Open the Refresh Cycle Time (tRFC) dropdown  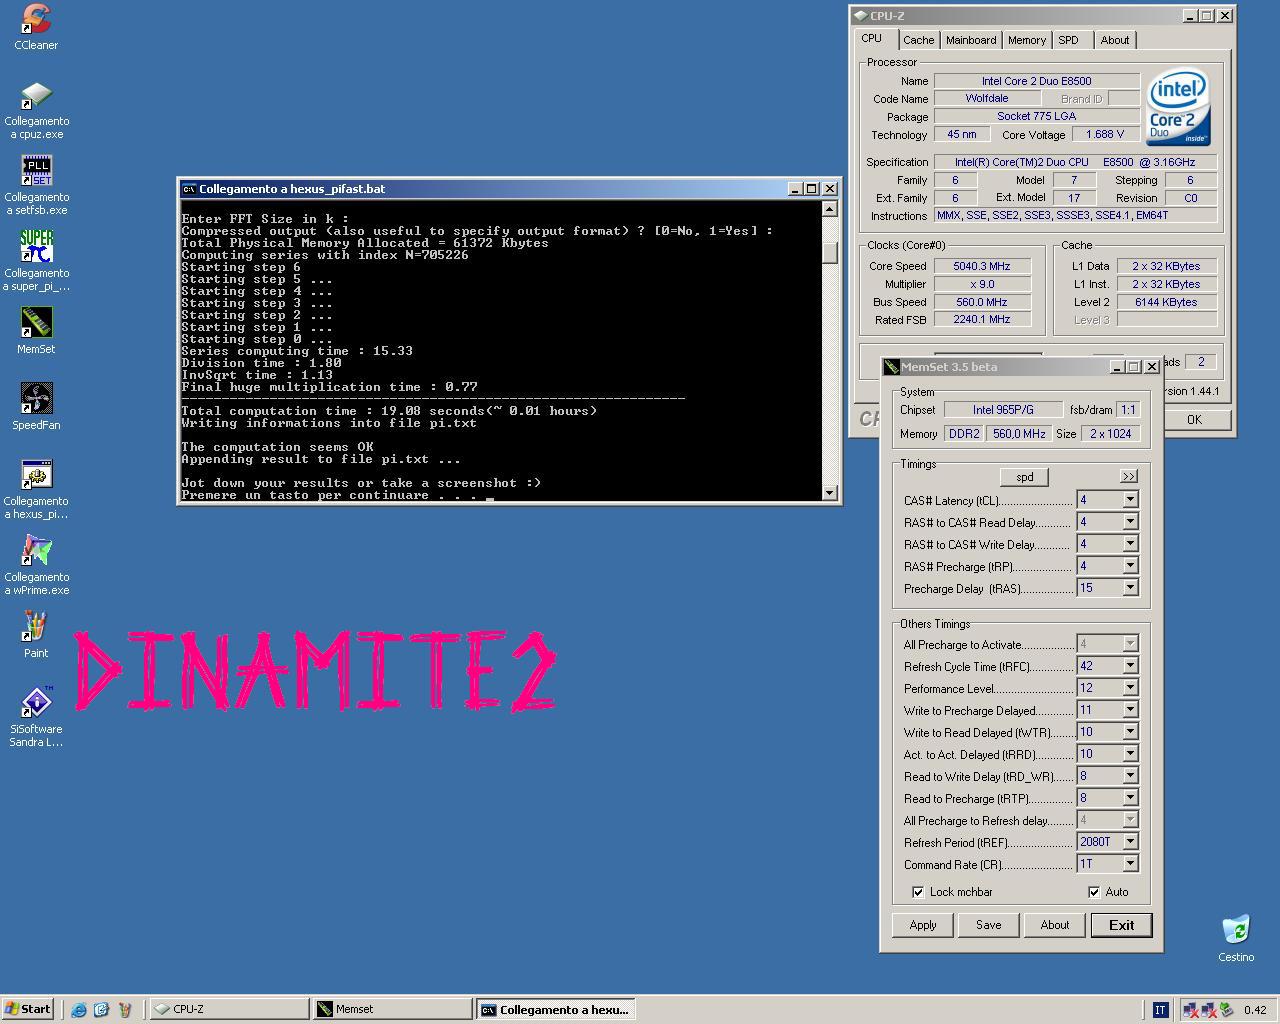click(x=1130, y=666)
